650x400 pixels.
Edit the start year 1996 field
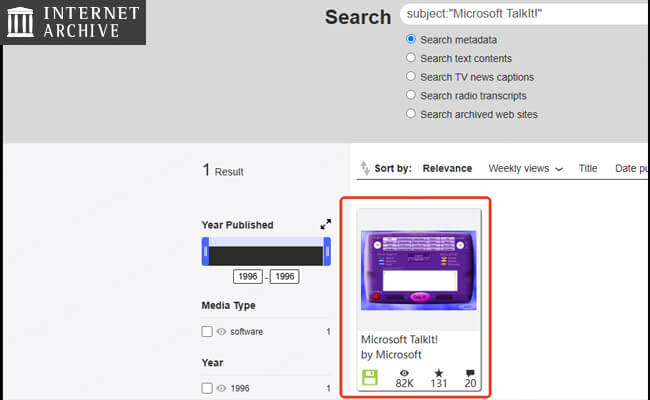point(248,276)
